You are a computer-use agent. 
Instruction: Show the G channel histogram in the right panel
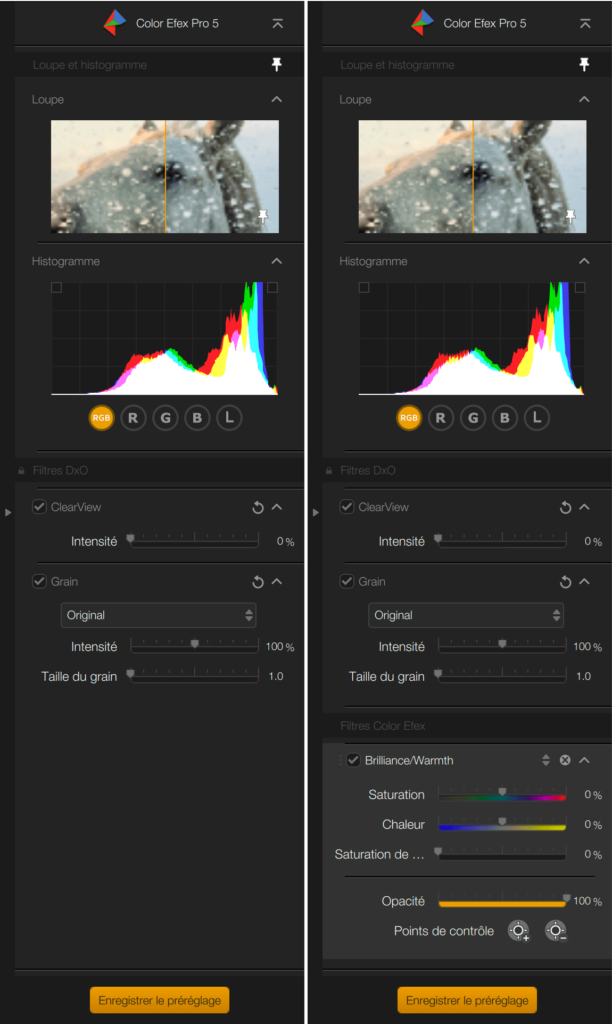point(473,418)
